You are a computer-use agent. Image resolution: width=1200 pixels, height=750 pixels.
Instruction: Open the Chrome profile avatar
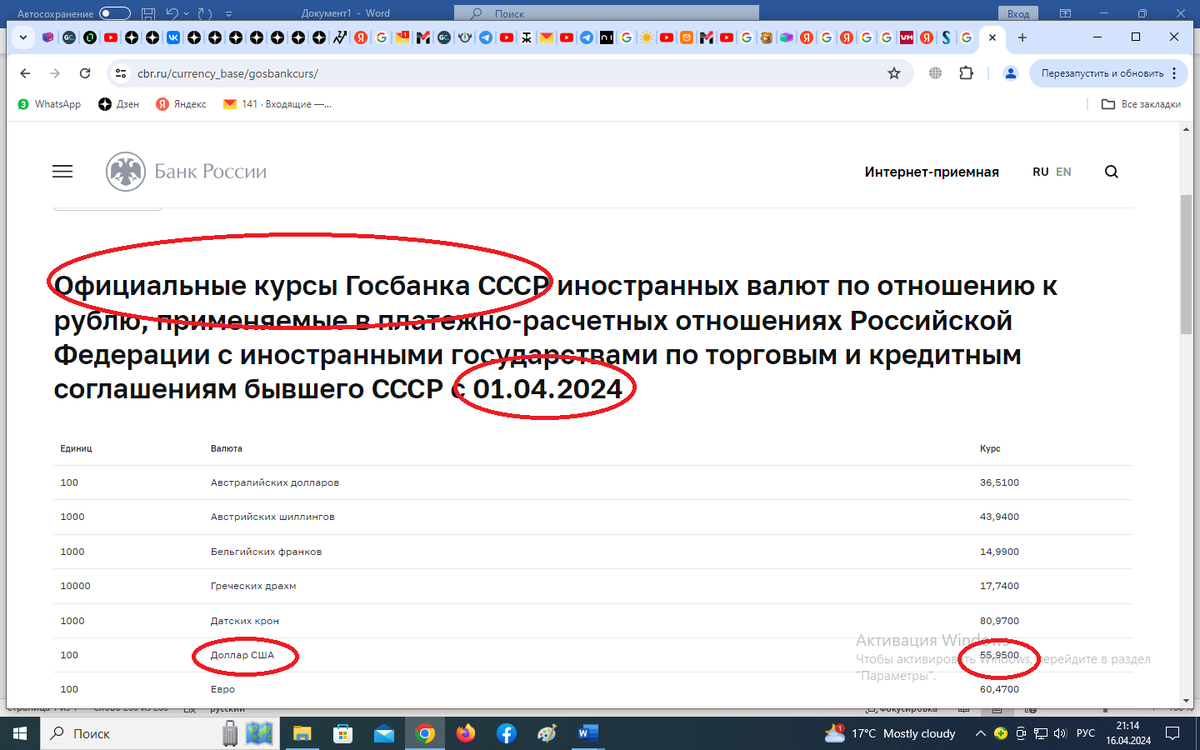coord(1010,73)
